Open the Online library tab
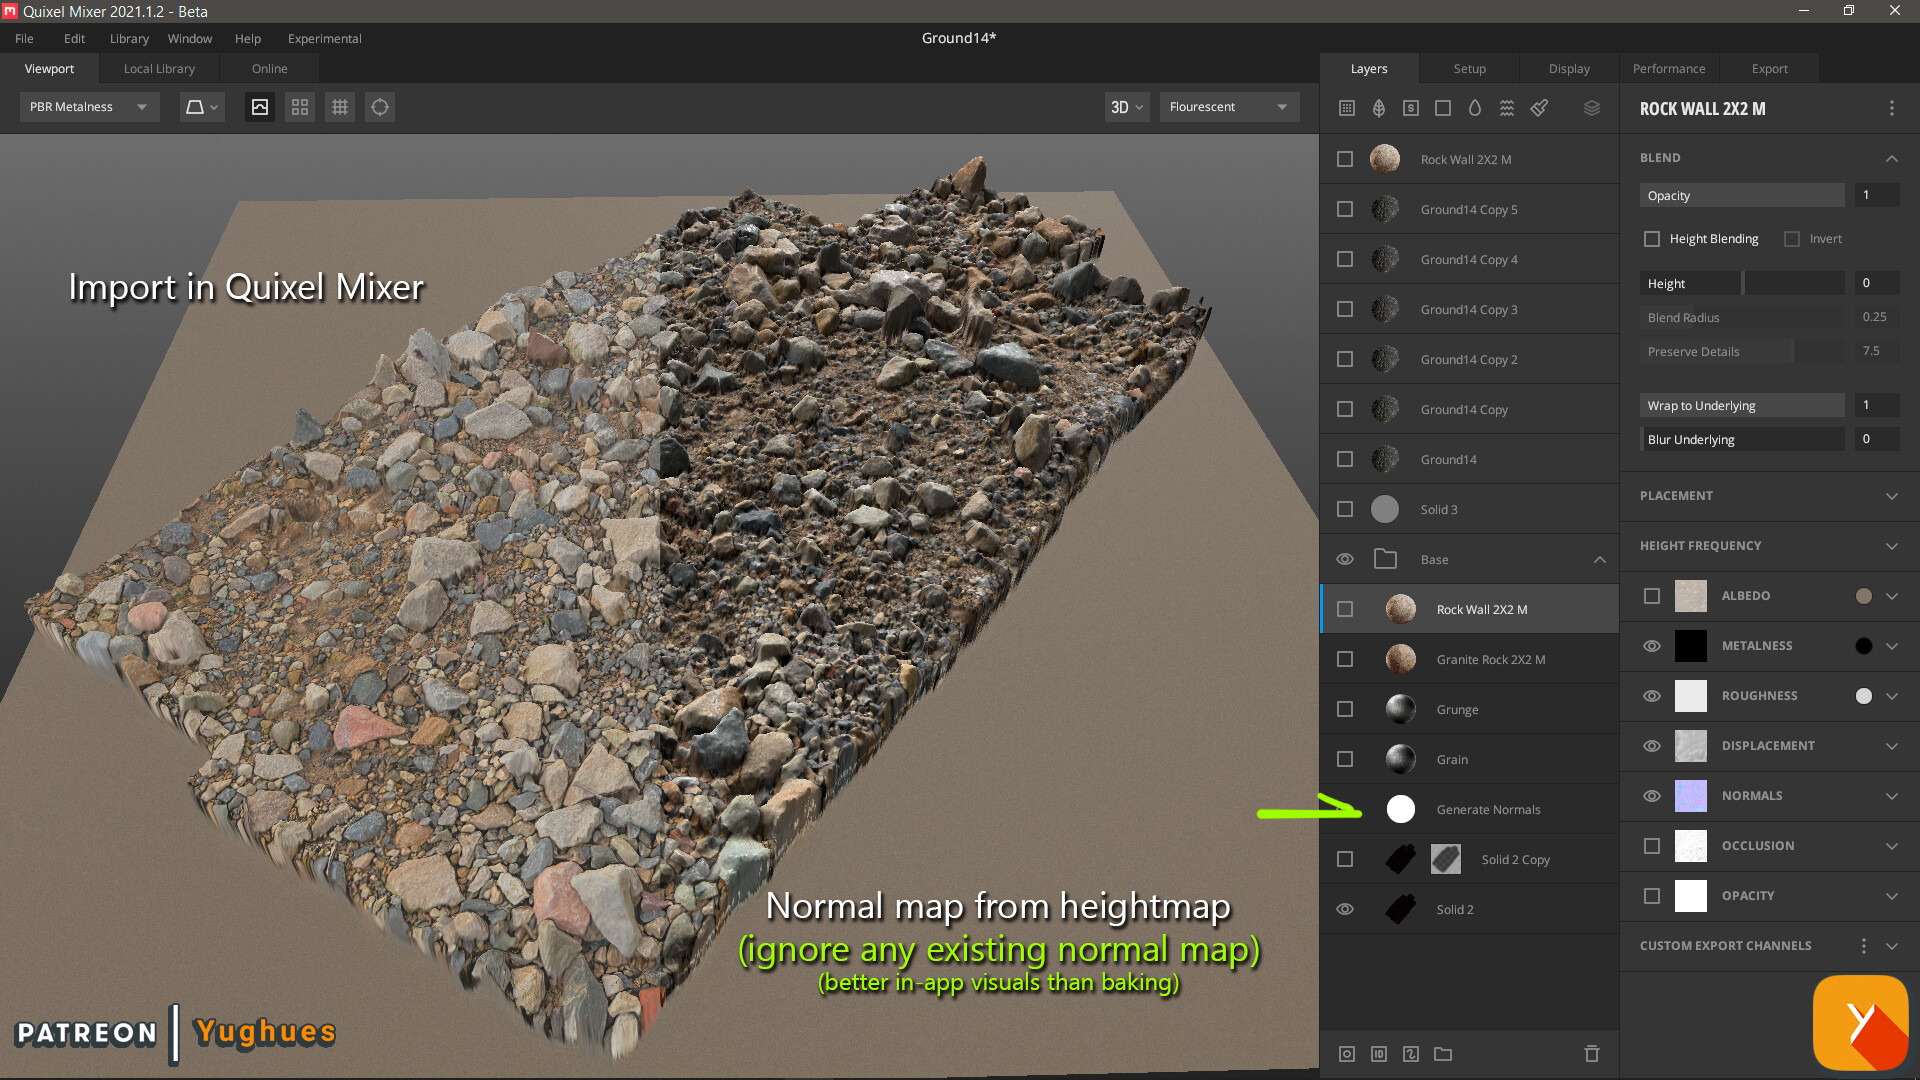This screenshot has width=1920, height=1080. pos(268,68)
